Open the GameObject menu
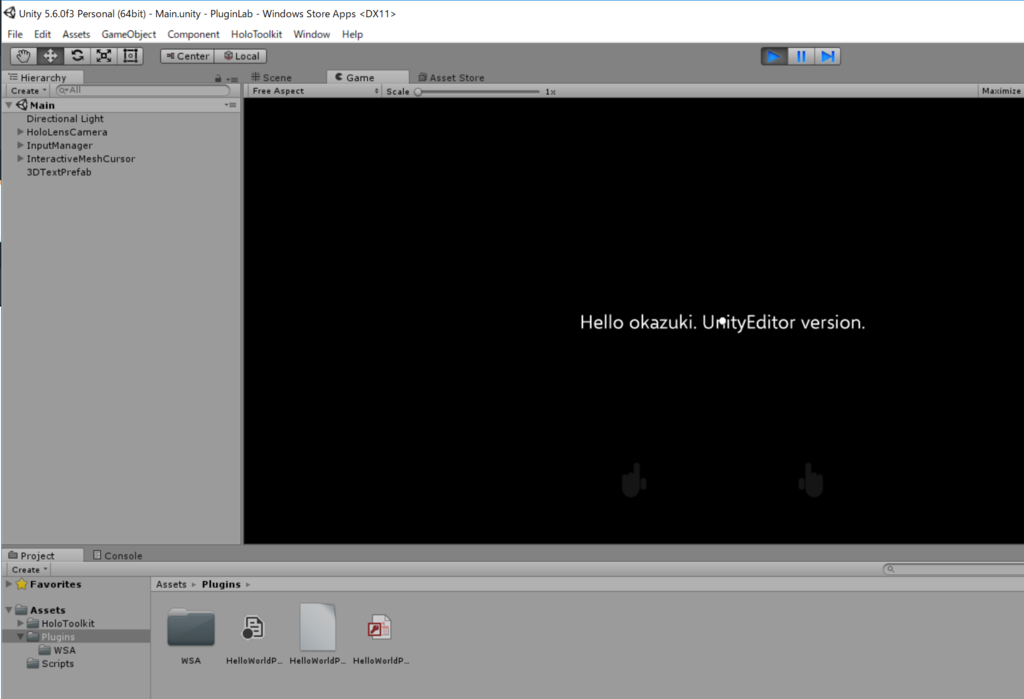This screenshot has height=699, width=1024. point(129,35)
